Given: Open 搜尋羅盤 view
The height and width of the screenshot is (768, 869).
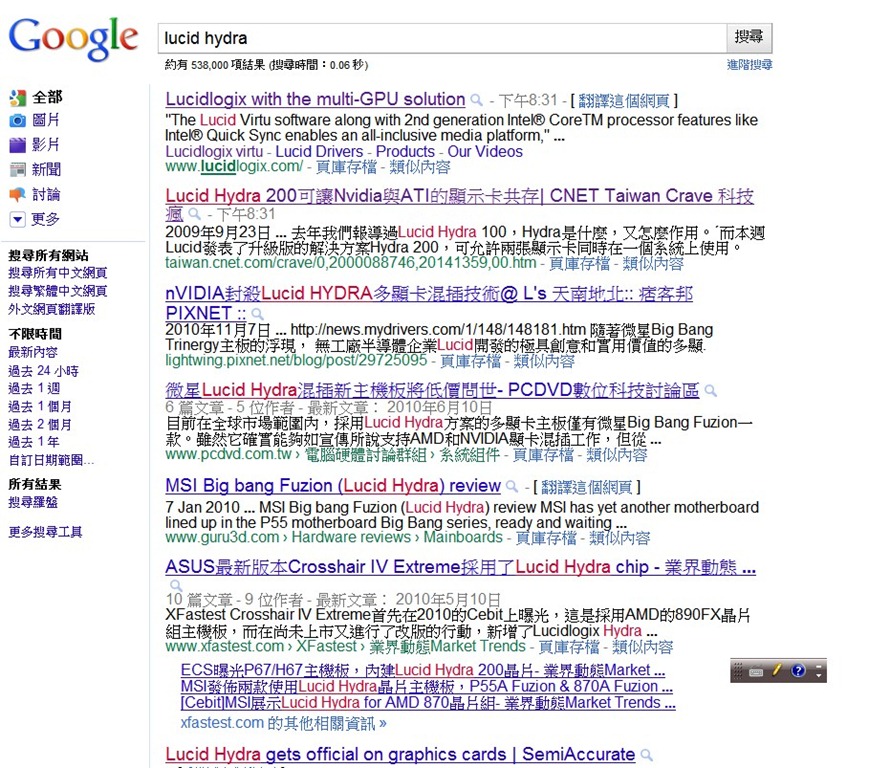Looking at the screenshot, I should (x=33, y=503).
